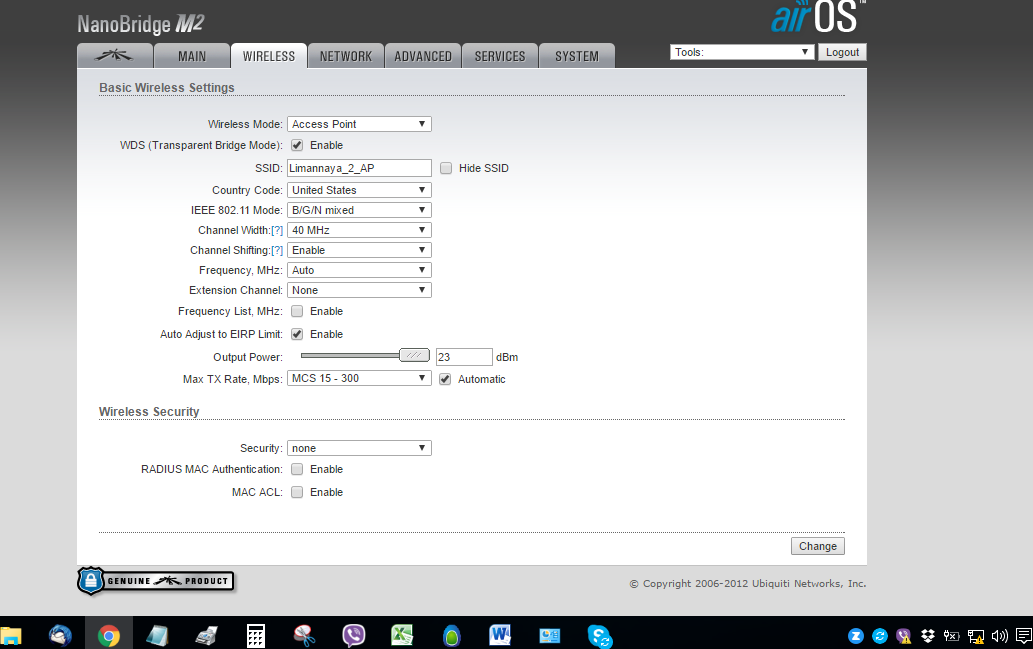
Task: Enable the Hide SSID checkbox
Action: [x=446, y=168]
